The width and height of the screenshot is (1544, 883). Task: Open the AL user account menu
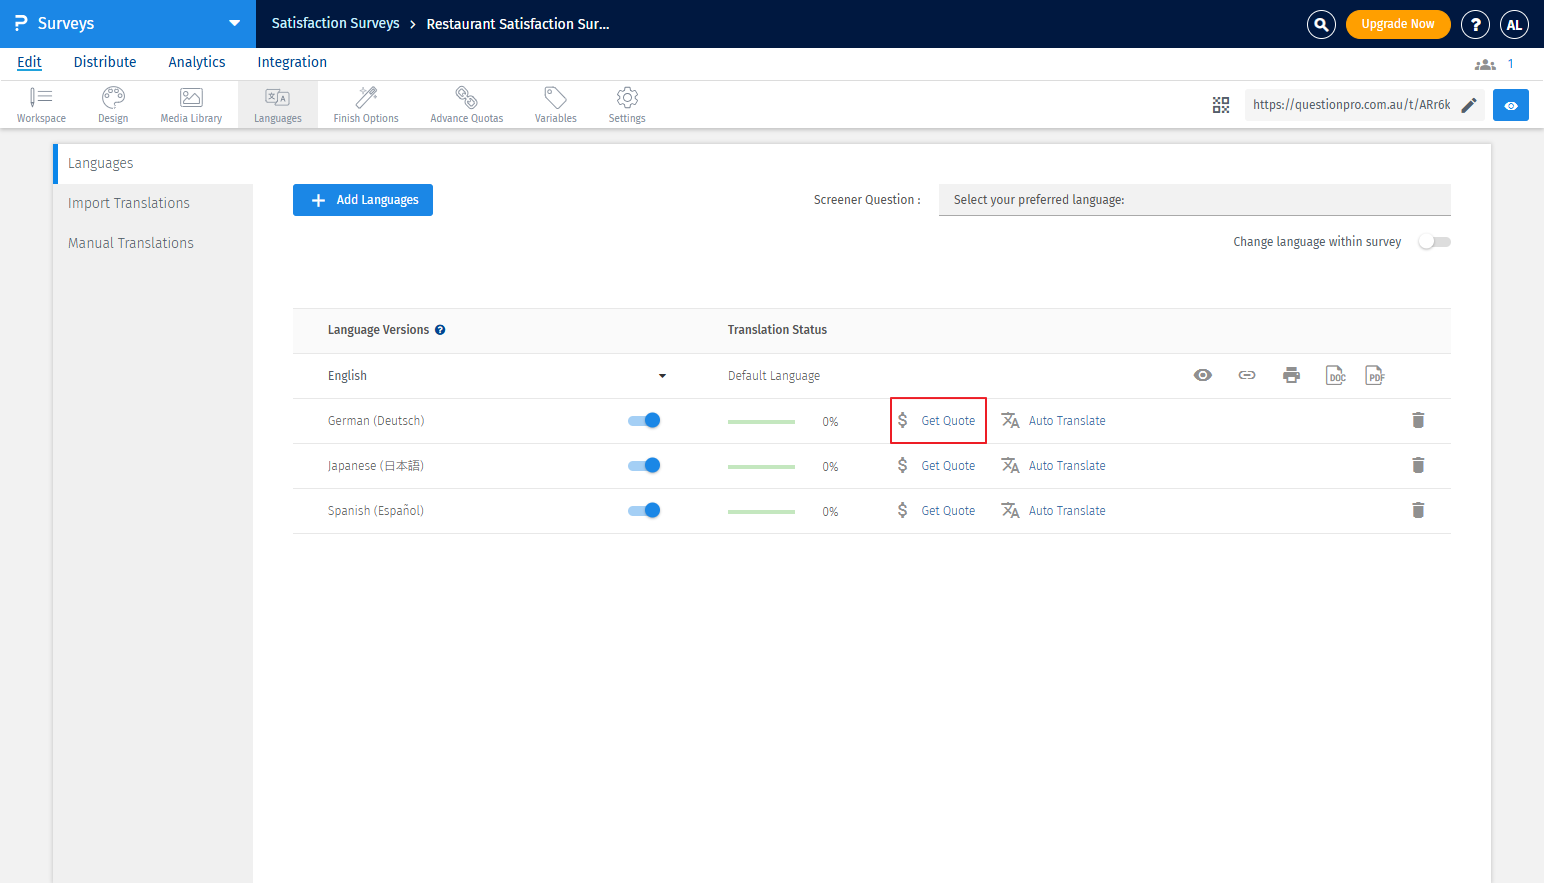click(x=1514, y=24)
